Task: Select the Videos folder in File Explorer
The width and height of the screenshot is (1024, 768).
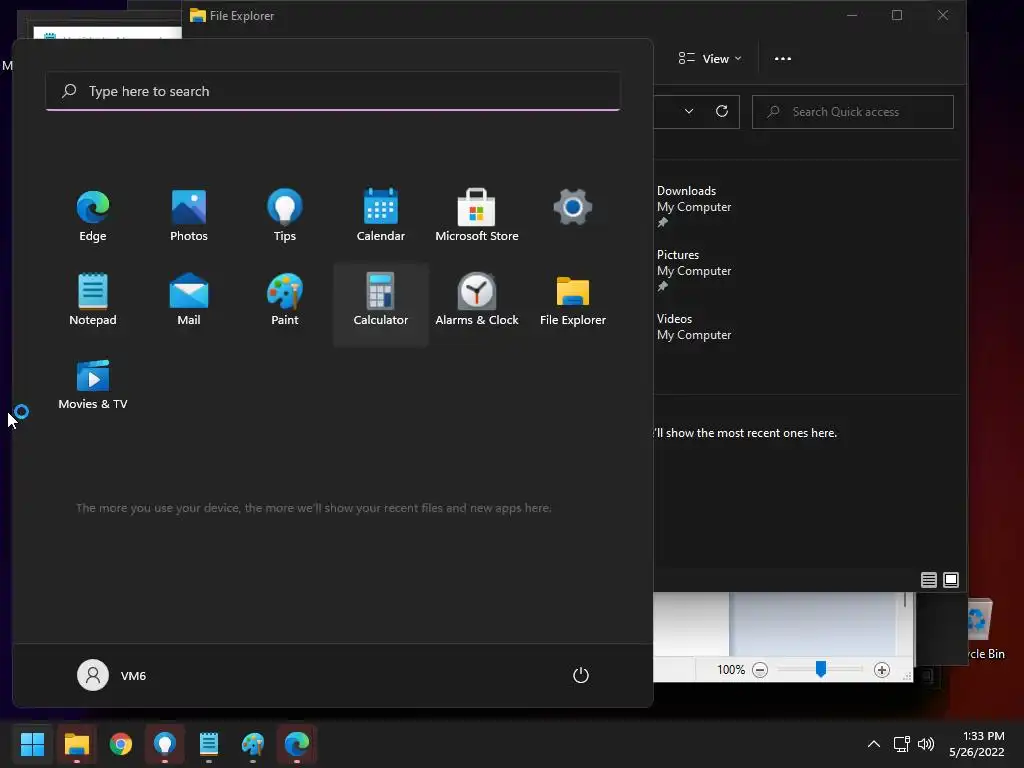Action: click(x=694, y=327)
